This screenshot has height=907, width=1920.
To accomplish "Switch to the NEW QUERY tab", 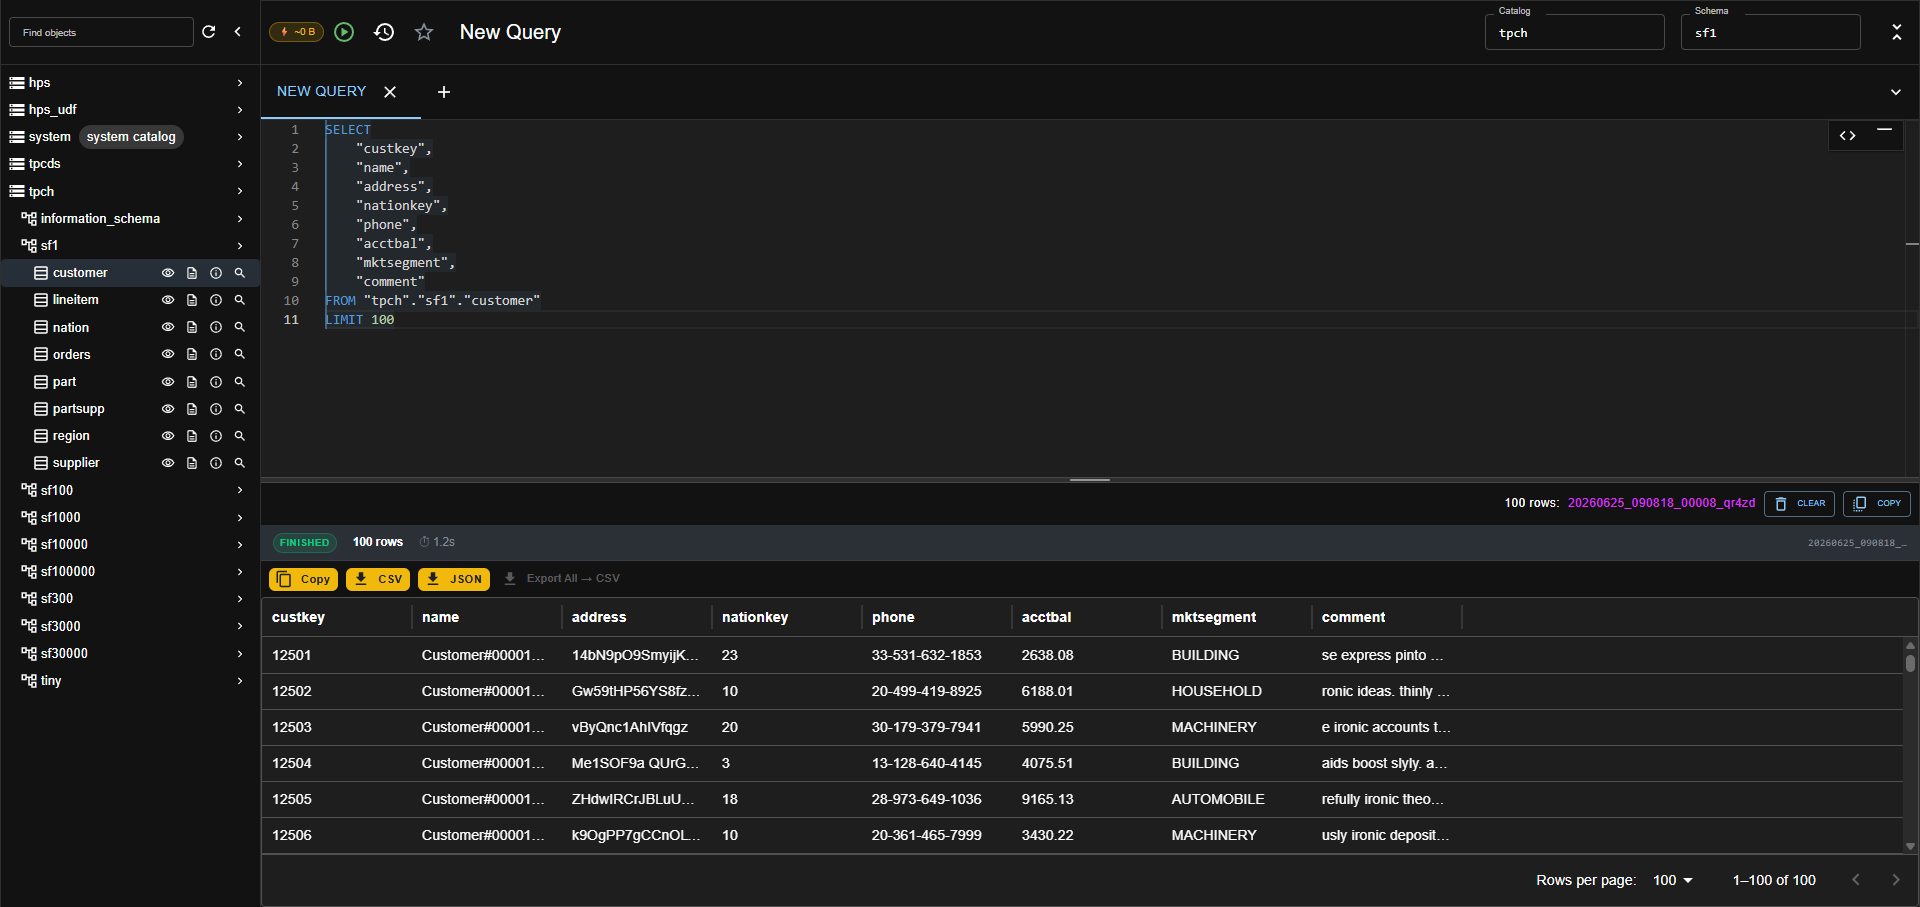I will (x=321, y=91).
